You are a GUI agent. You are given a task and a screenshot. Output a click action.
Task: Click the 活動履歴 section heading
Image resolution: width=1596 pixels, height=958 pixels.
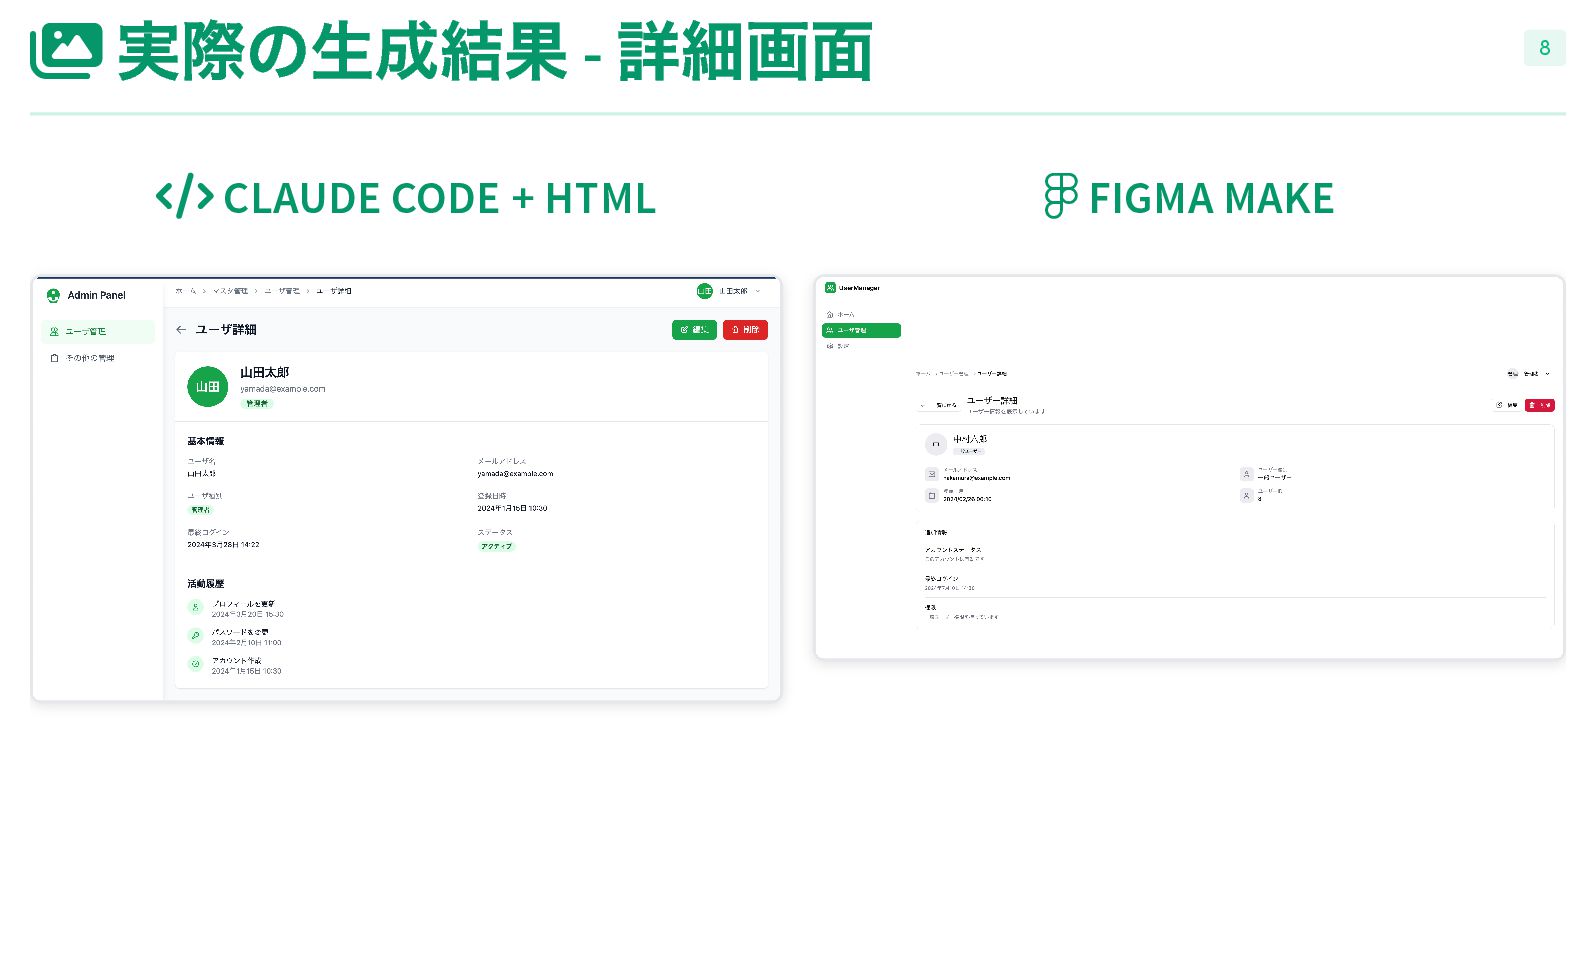click(x=206, y=583)
